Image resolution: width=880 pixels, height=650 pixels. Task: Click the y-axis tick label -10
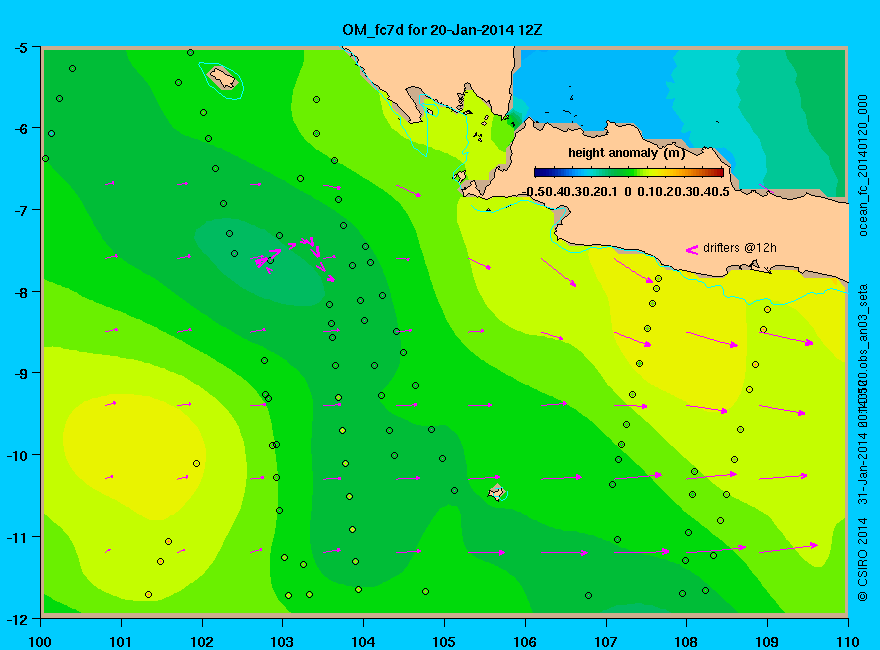(16, 455)
